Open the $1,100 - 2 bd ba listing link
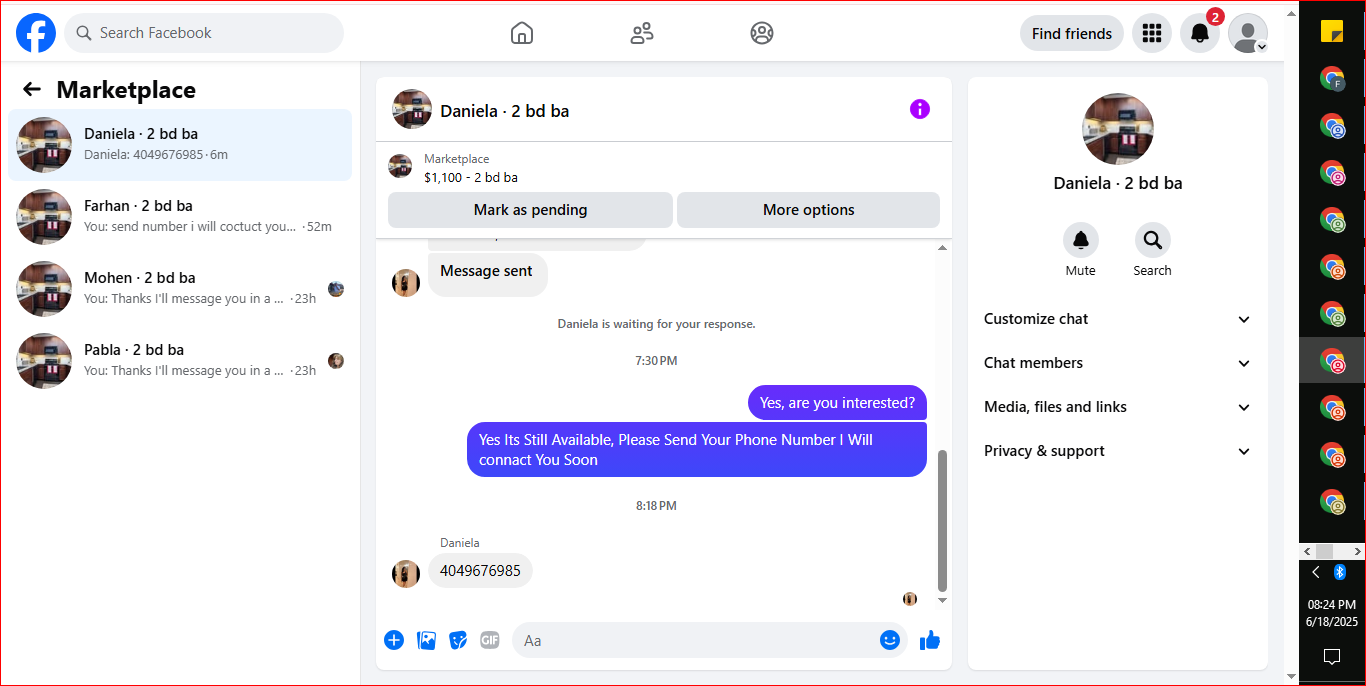 [x=471, y=178]
